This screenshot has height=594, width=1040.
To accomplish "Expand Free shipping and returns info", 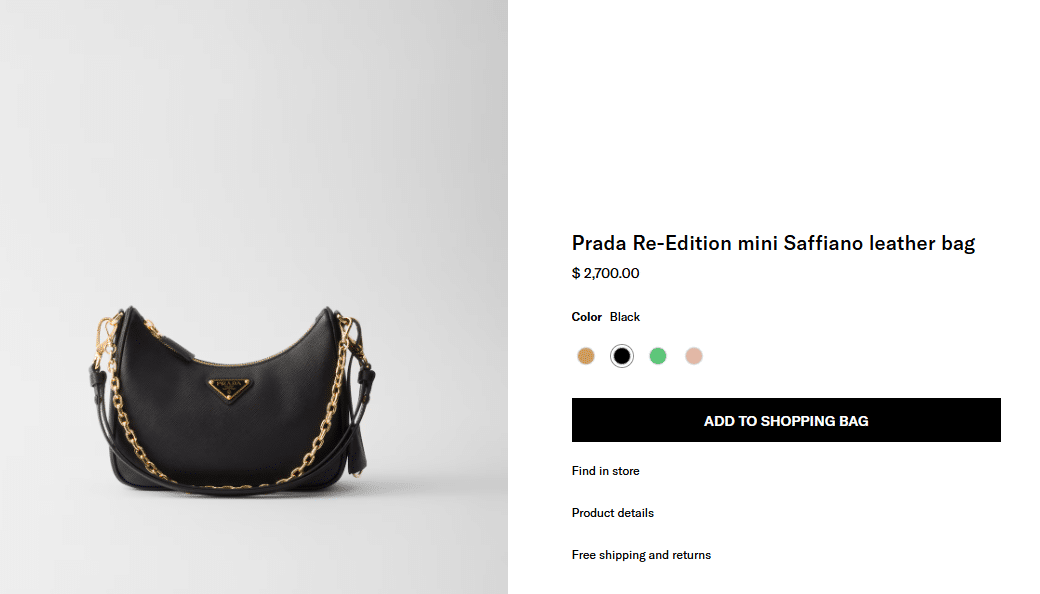I will 641,555.
